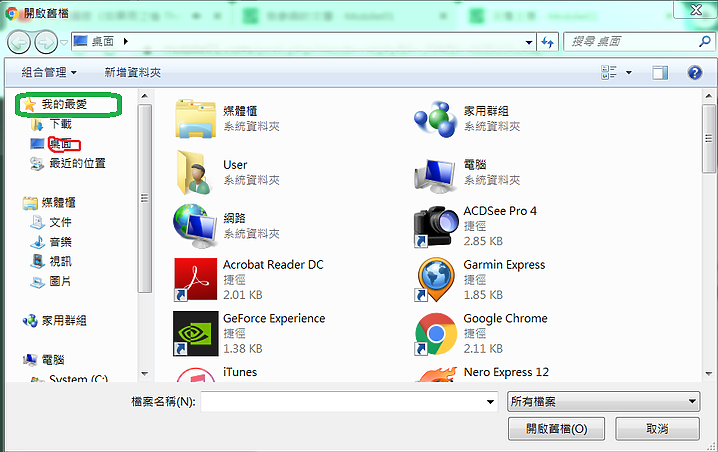718x452 pixels.
Task: Click the forward navigation arrow
Action: click(46, 43)
